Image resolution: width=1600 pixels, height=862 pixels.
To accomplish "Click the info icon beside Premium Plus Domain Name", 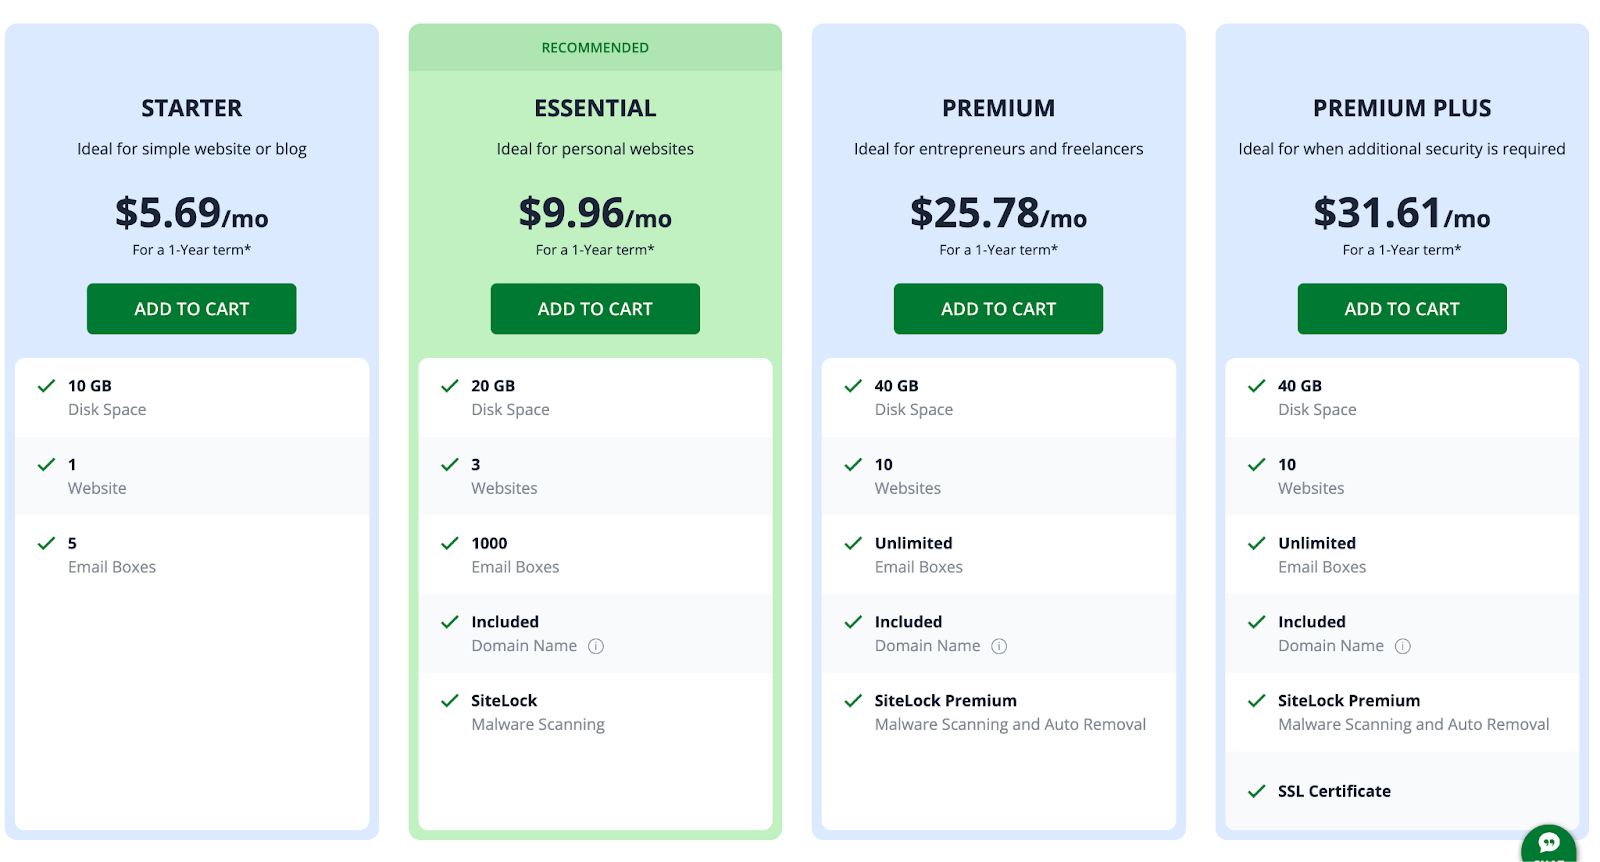I will coord(1403,646).
